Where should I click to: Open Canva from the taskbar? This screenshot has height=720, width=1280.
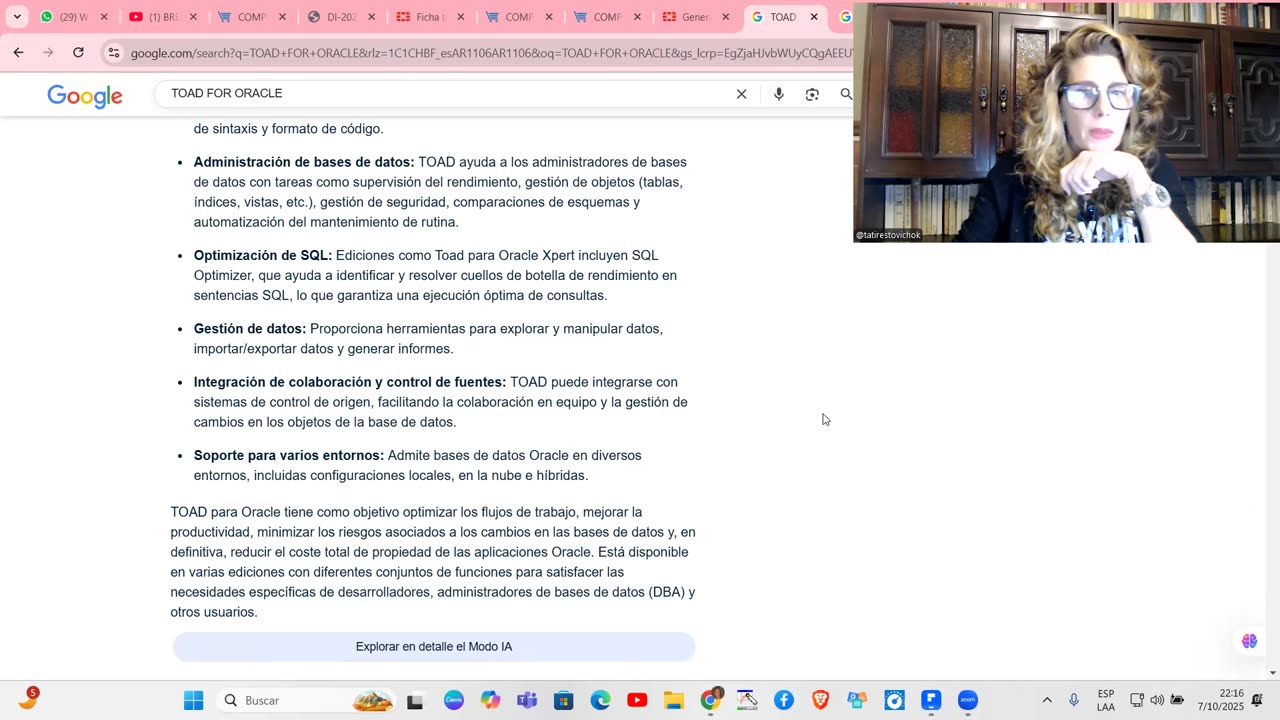pyautogui.click(x=454, y=700)
